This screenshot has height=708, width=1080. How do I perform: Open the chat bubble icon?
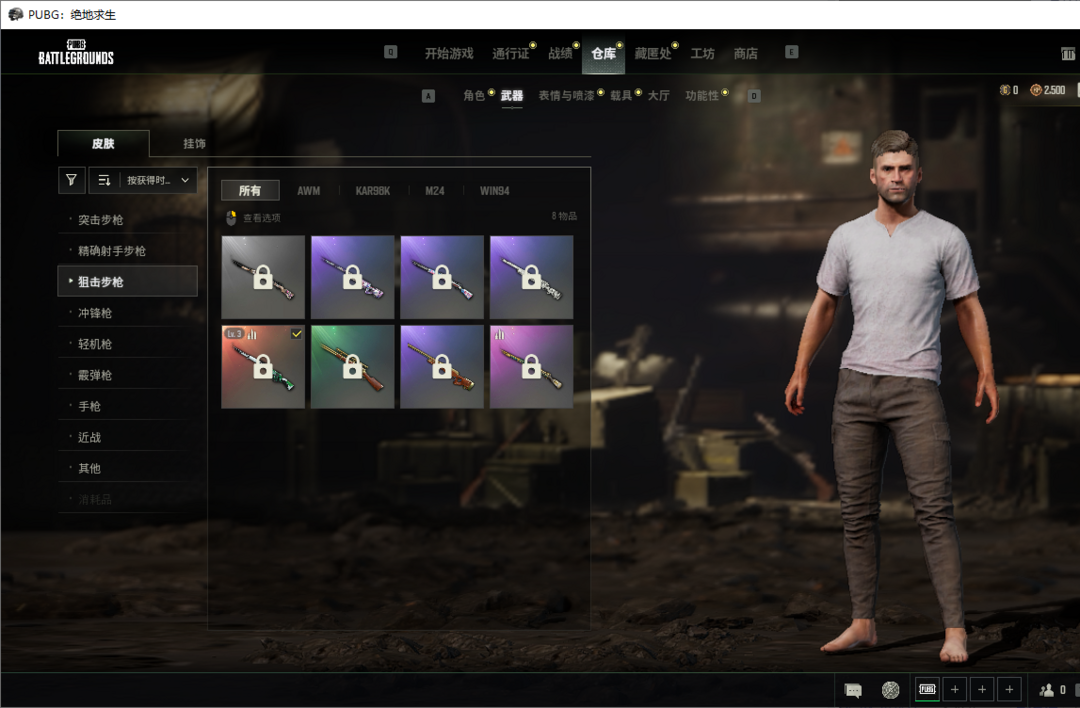853,690
